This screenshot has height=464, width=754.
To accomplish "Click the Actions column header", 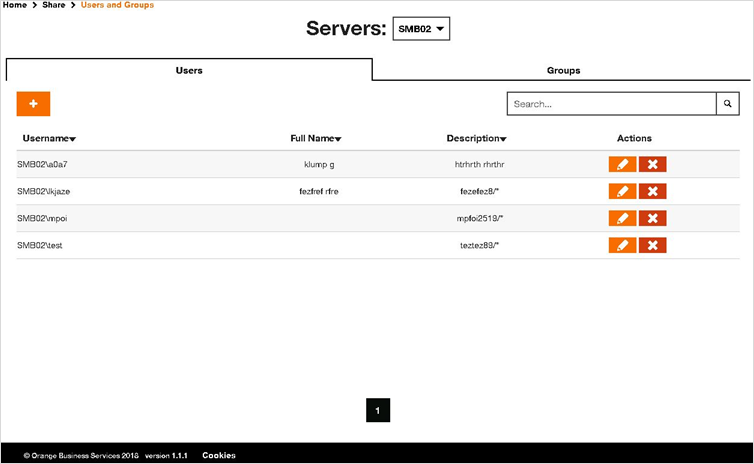I will click(634, 138).
